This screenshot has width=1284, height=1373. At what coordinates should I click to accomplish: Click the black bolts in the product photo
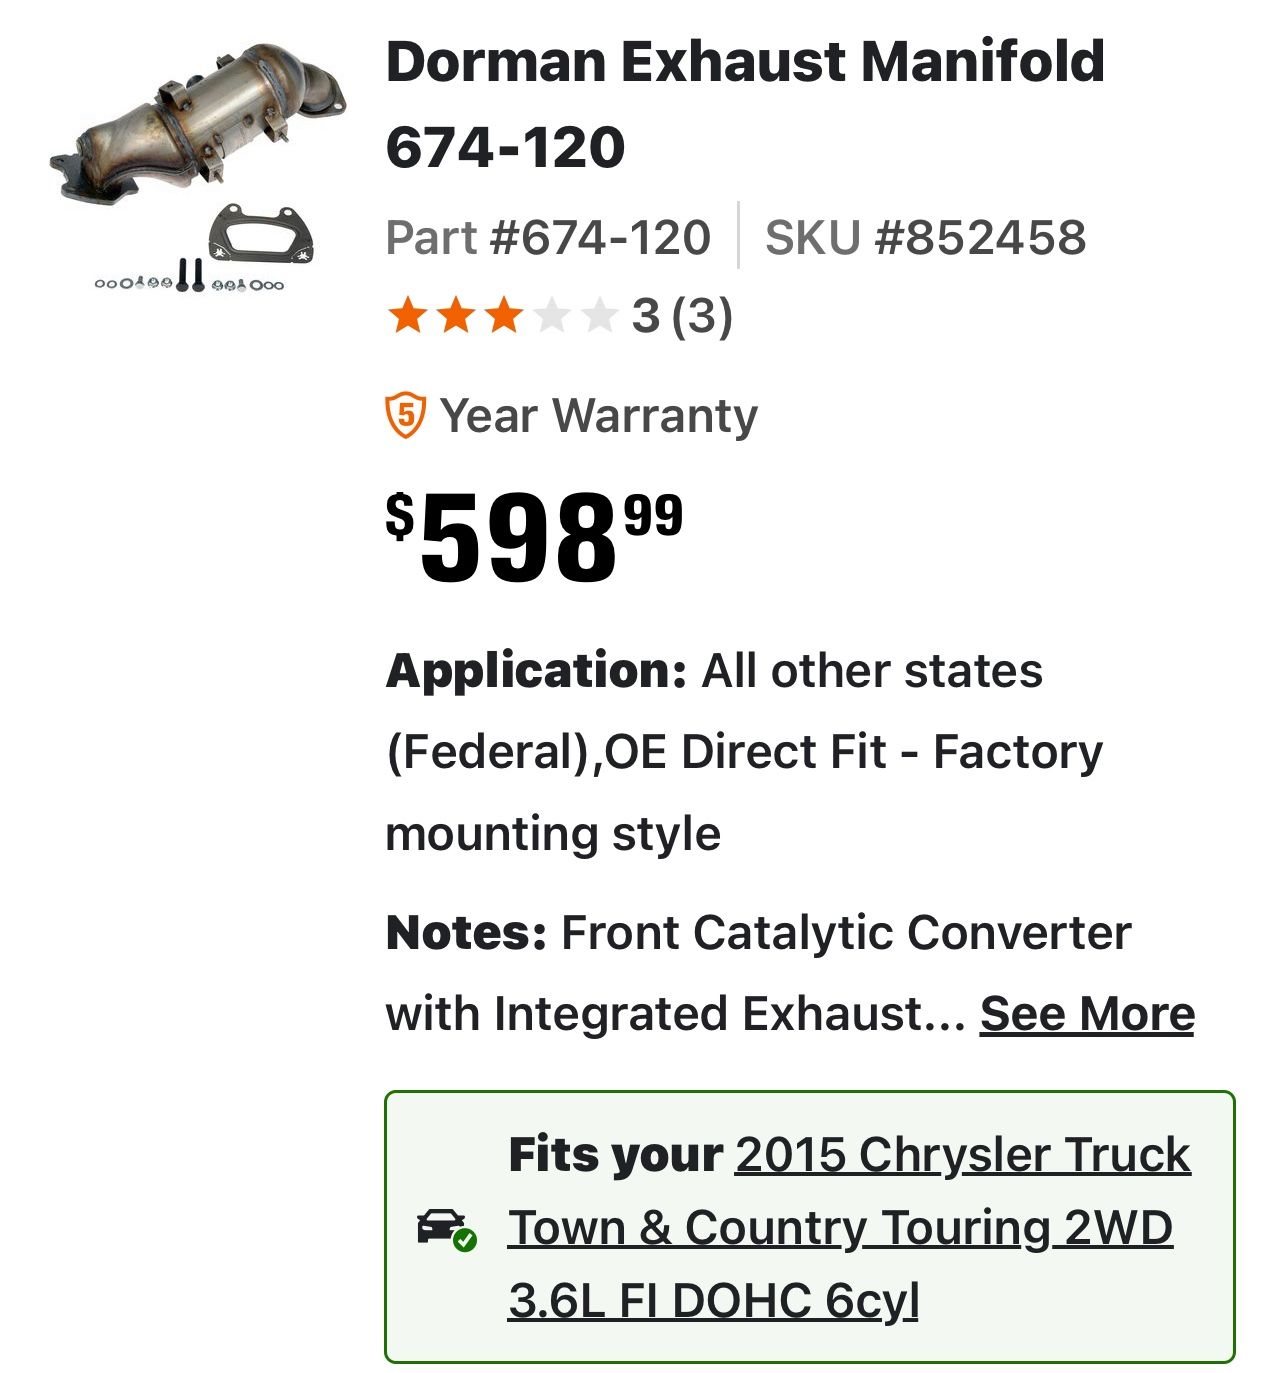tap(189, 274)
